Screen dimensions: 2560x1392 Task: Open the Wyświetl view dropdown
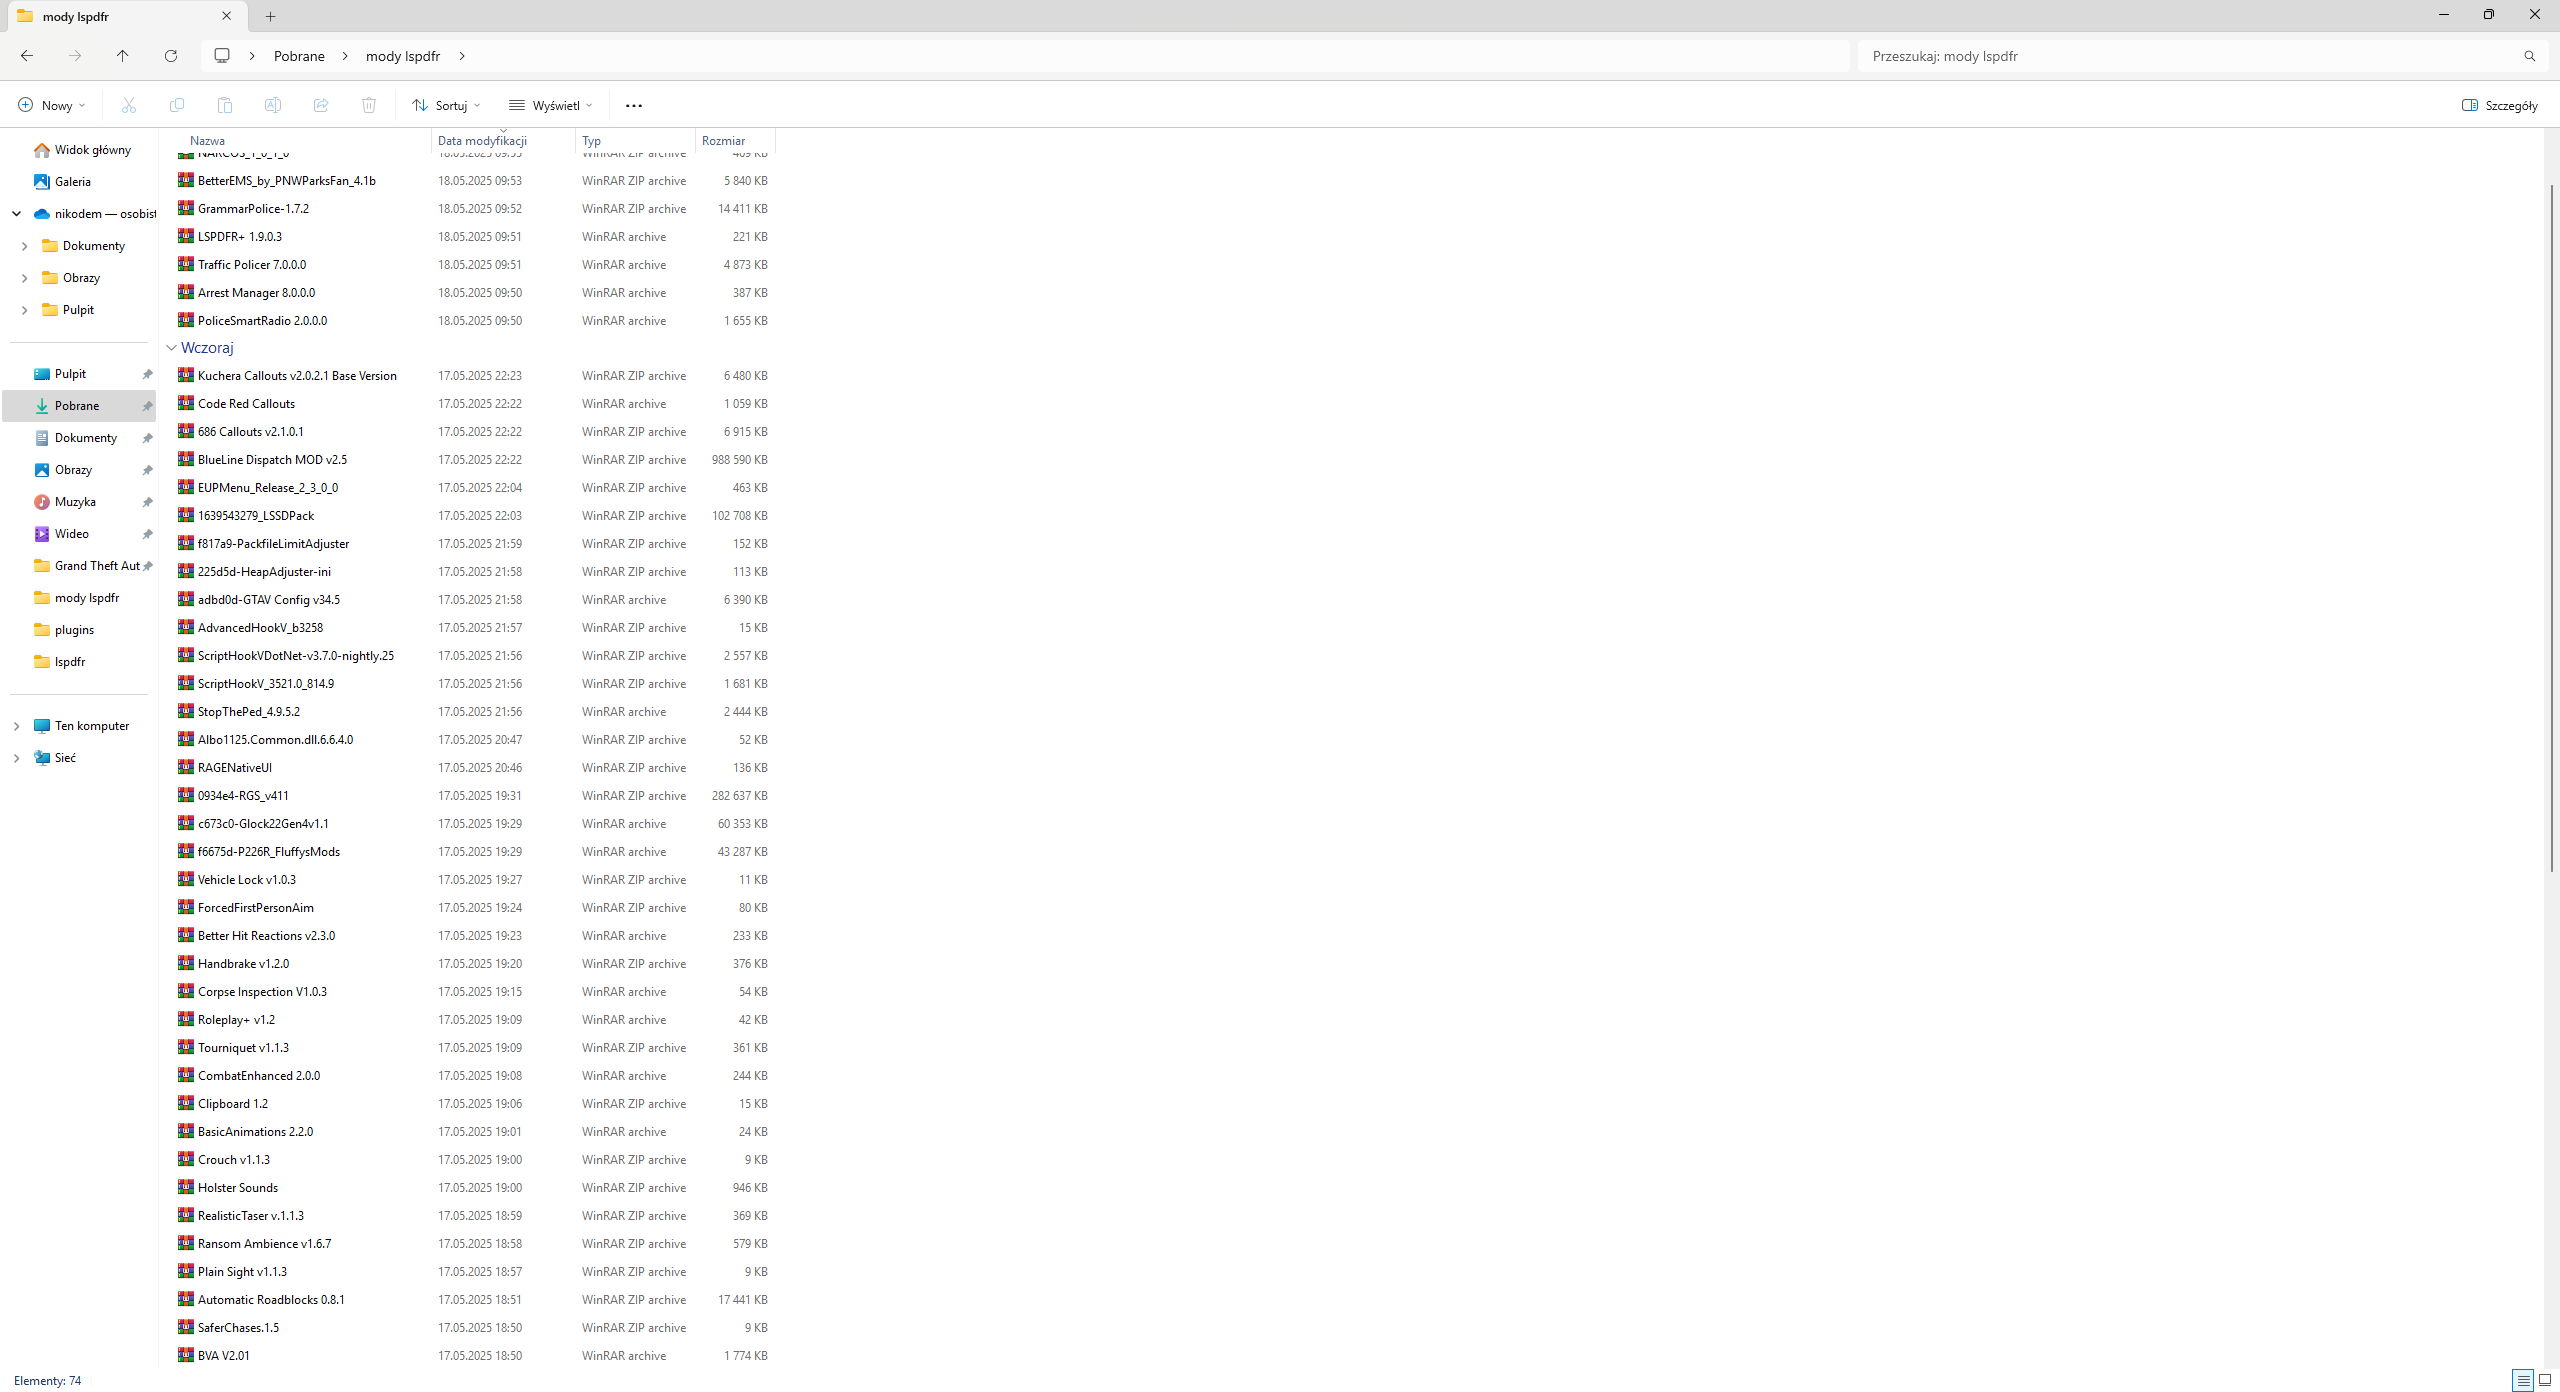point(551,105)
